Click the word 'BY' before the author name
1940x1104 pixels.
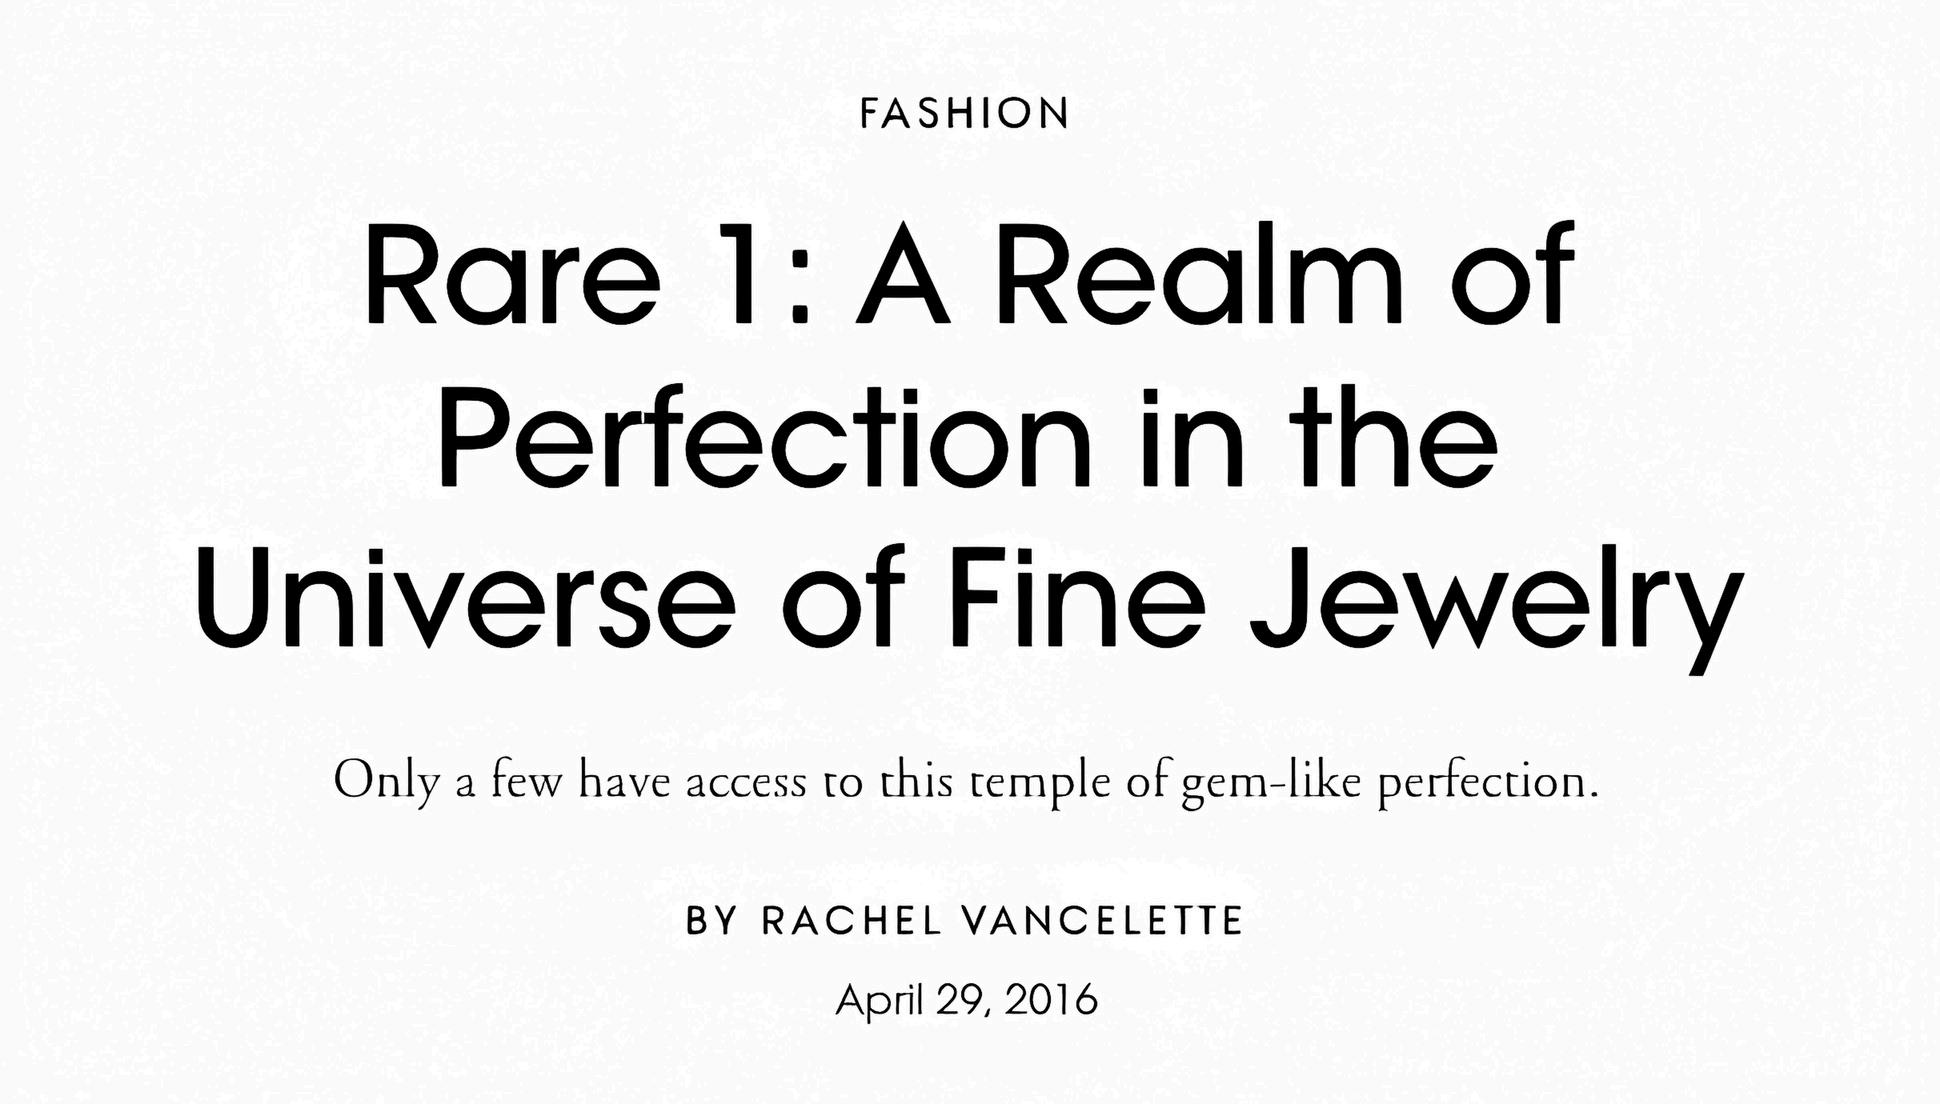point(712,921)
